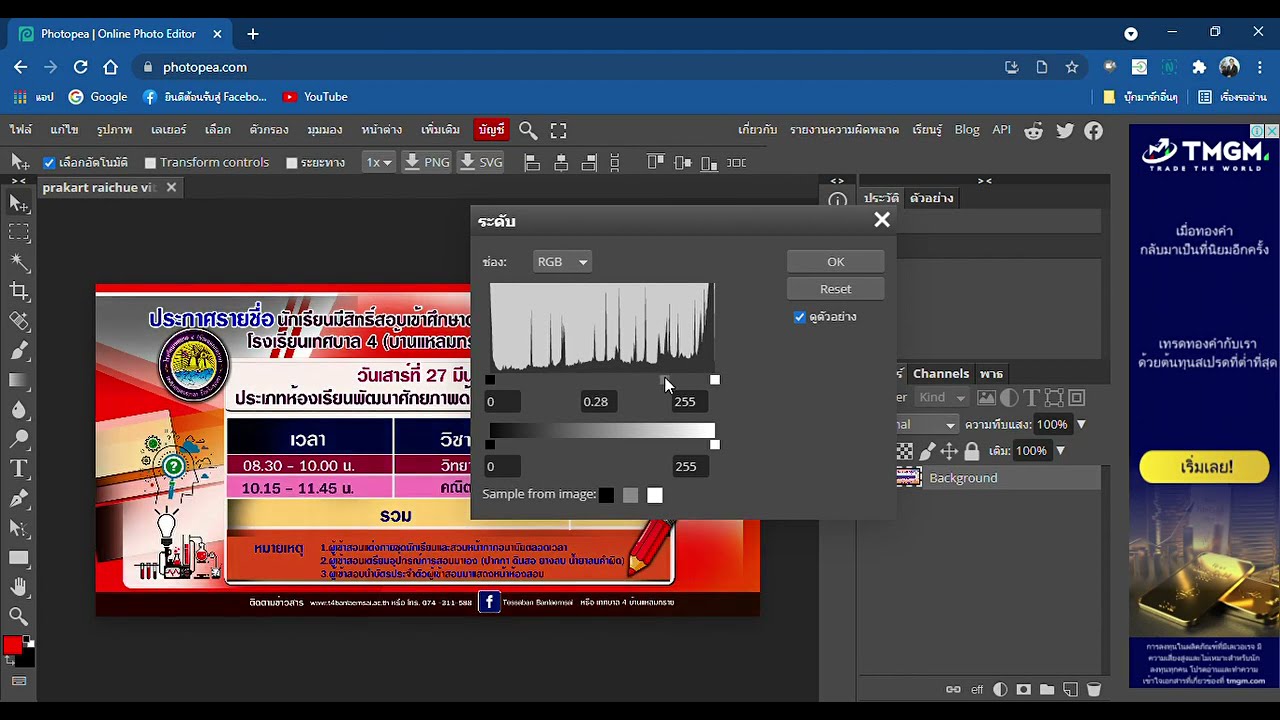Select the Hand tool
The width and height of the screenshot is (1280, 720).
19,587
